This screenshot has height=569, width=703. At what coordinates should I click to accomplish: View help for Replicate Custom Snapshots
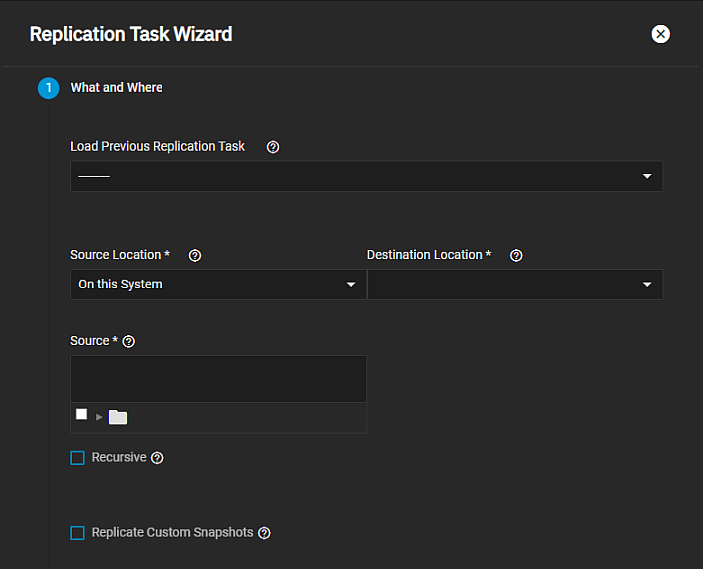click(264, 533)
